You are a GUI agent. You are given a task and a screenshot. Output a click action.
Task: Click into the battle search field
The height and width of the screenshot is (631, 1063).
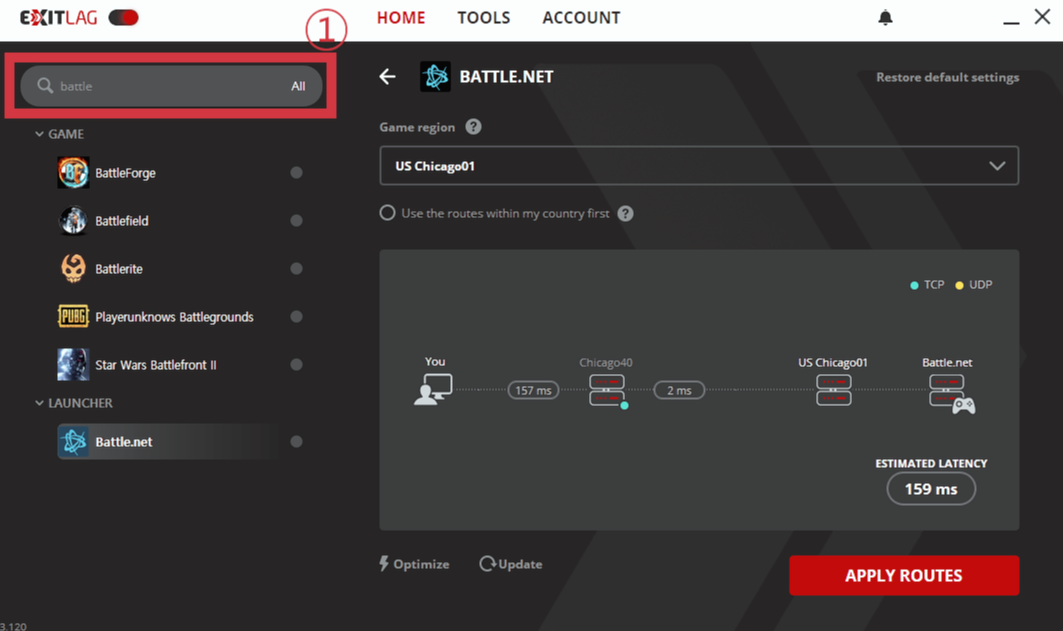point(171,86)
